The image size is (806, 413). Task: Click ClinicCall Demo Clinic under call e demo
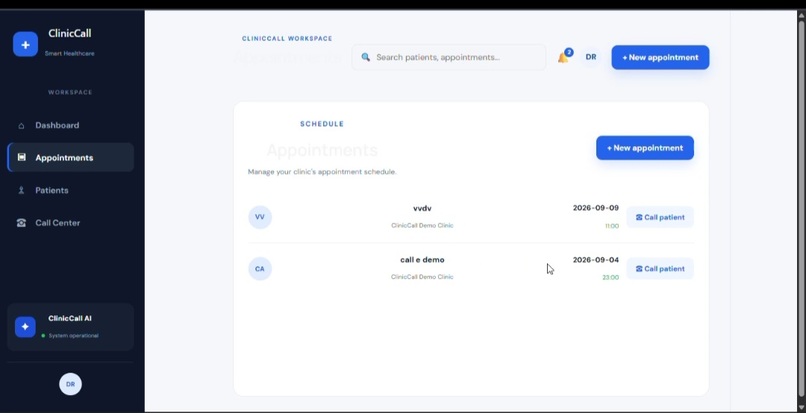(422, 277)
